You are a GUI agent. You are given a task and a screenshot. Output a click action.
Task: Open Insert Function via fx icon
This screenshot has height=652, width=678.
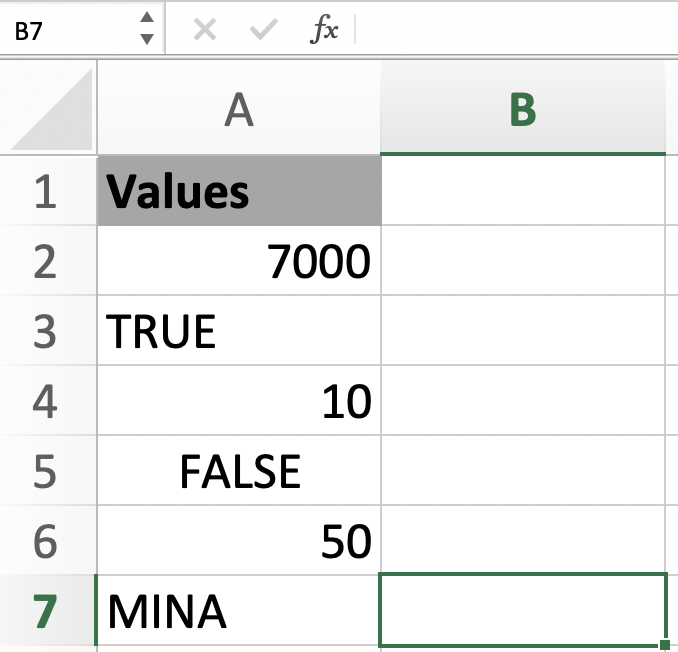click(x=324, y=30)
